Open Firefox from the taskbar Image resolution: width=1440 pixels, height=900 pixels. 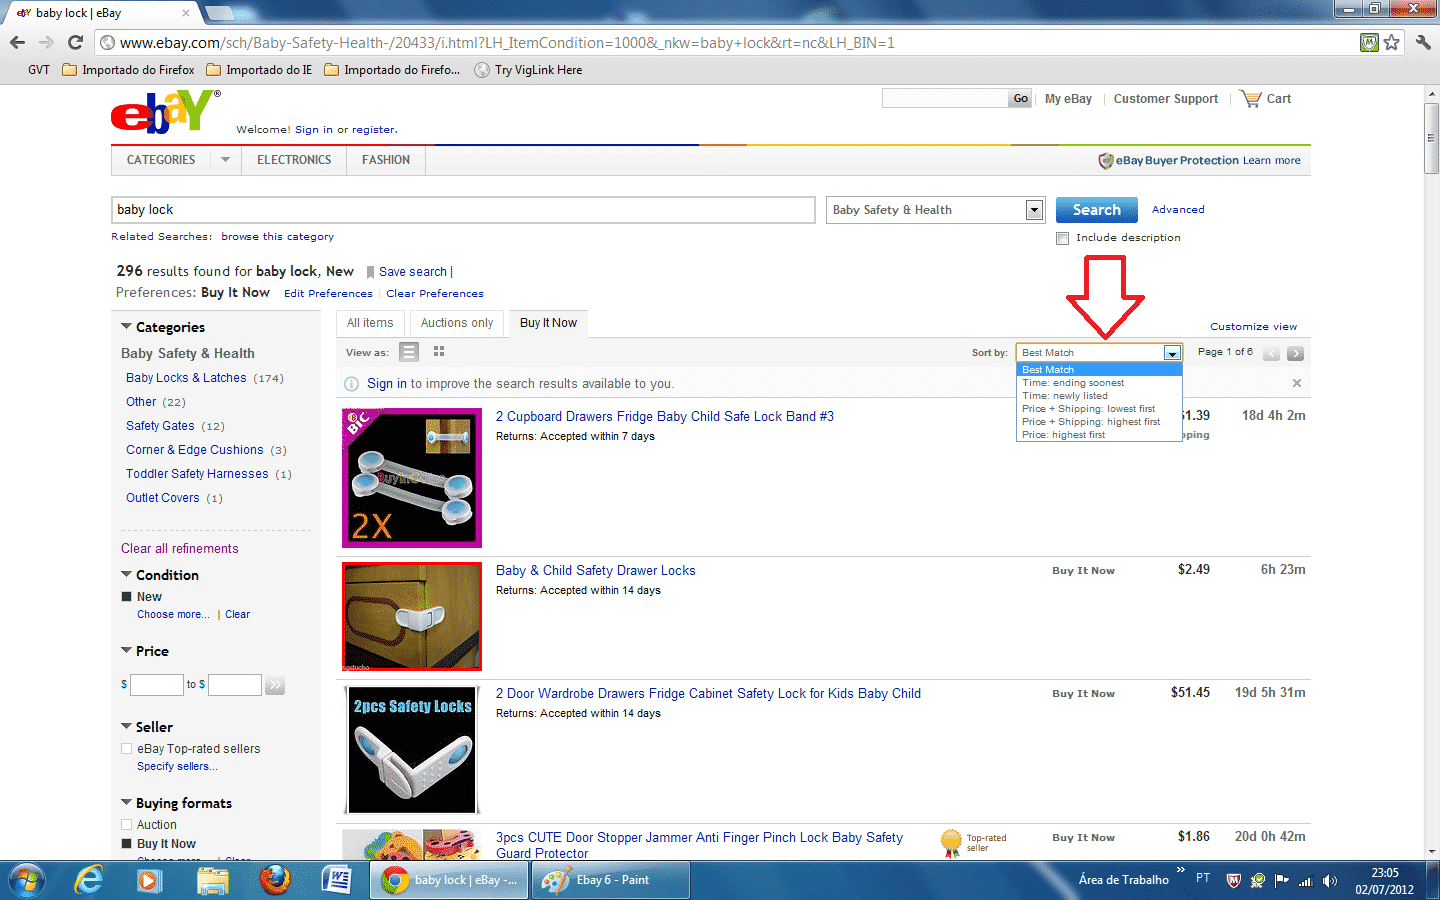click(274, 880)
